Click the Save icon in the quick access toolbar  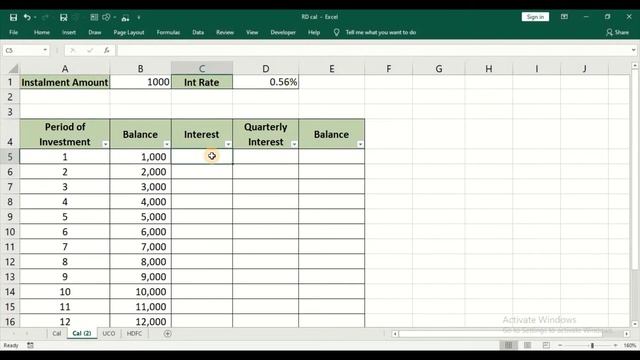(13, 17)
